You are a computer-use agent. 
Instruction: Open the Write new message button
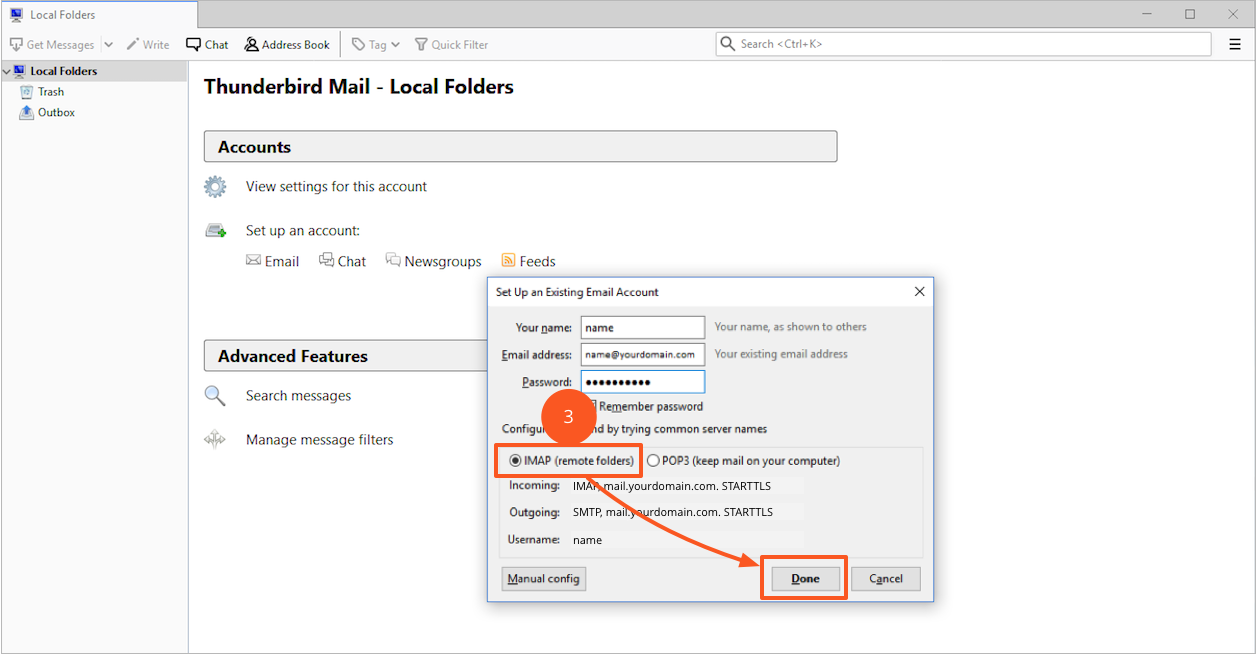[147, 45]
